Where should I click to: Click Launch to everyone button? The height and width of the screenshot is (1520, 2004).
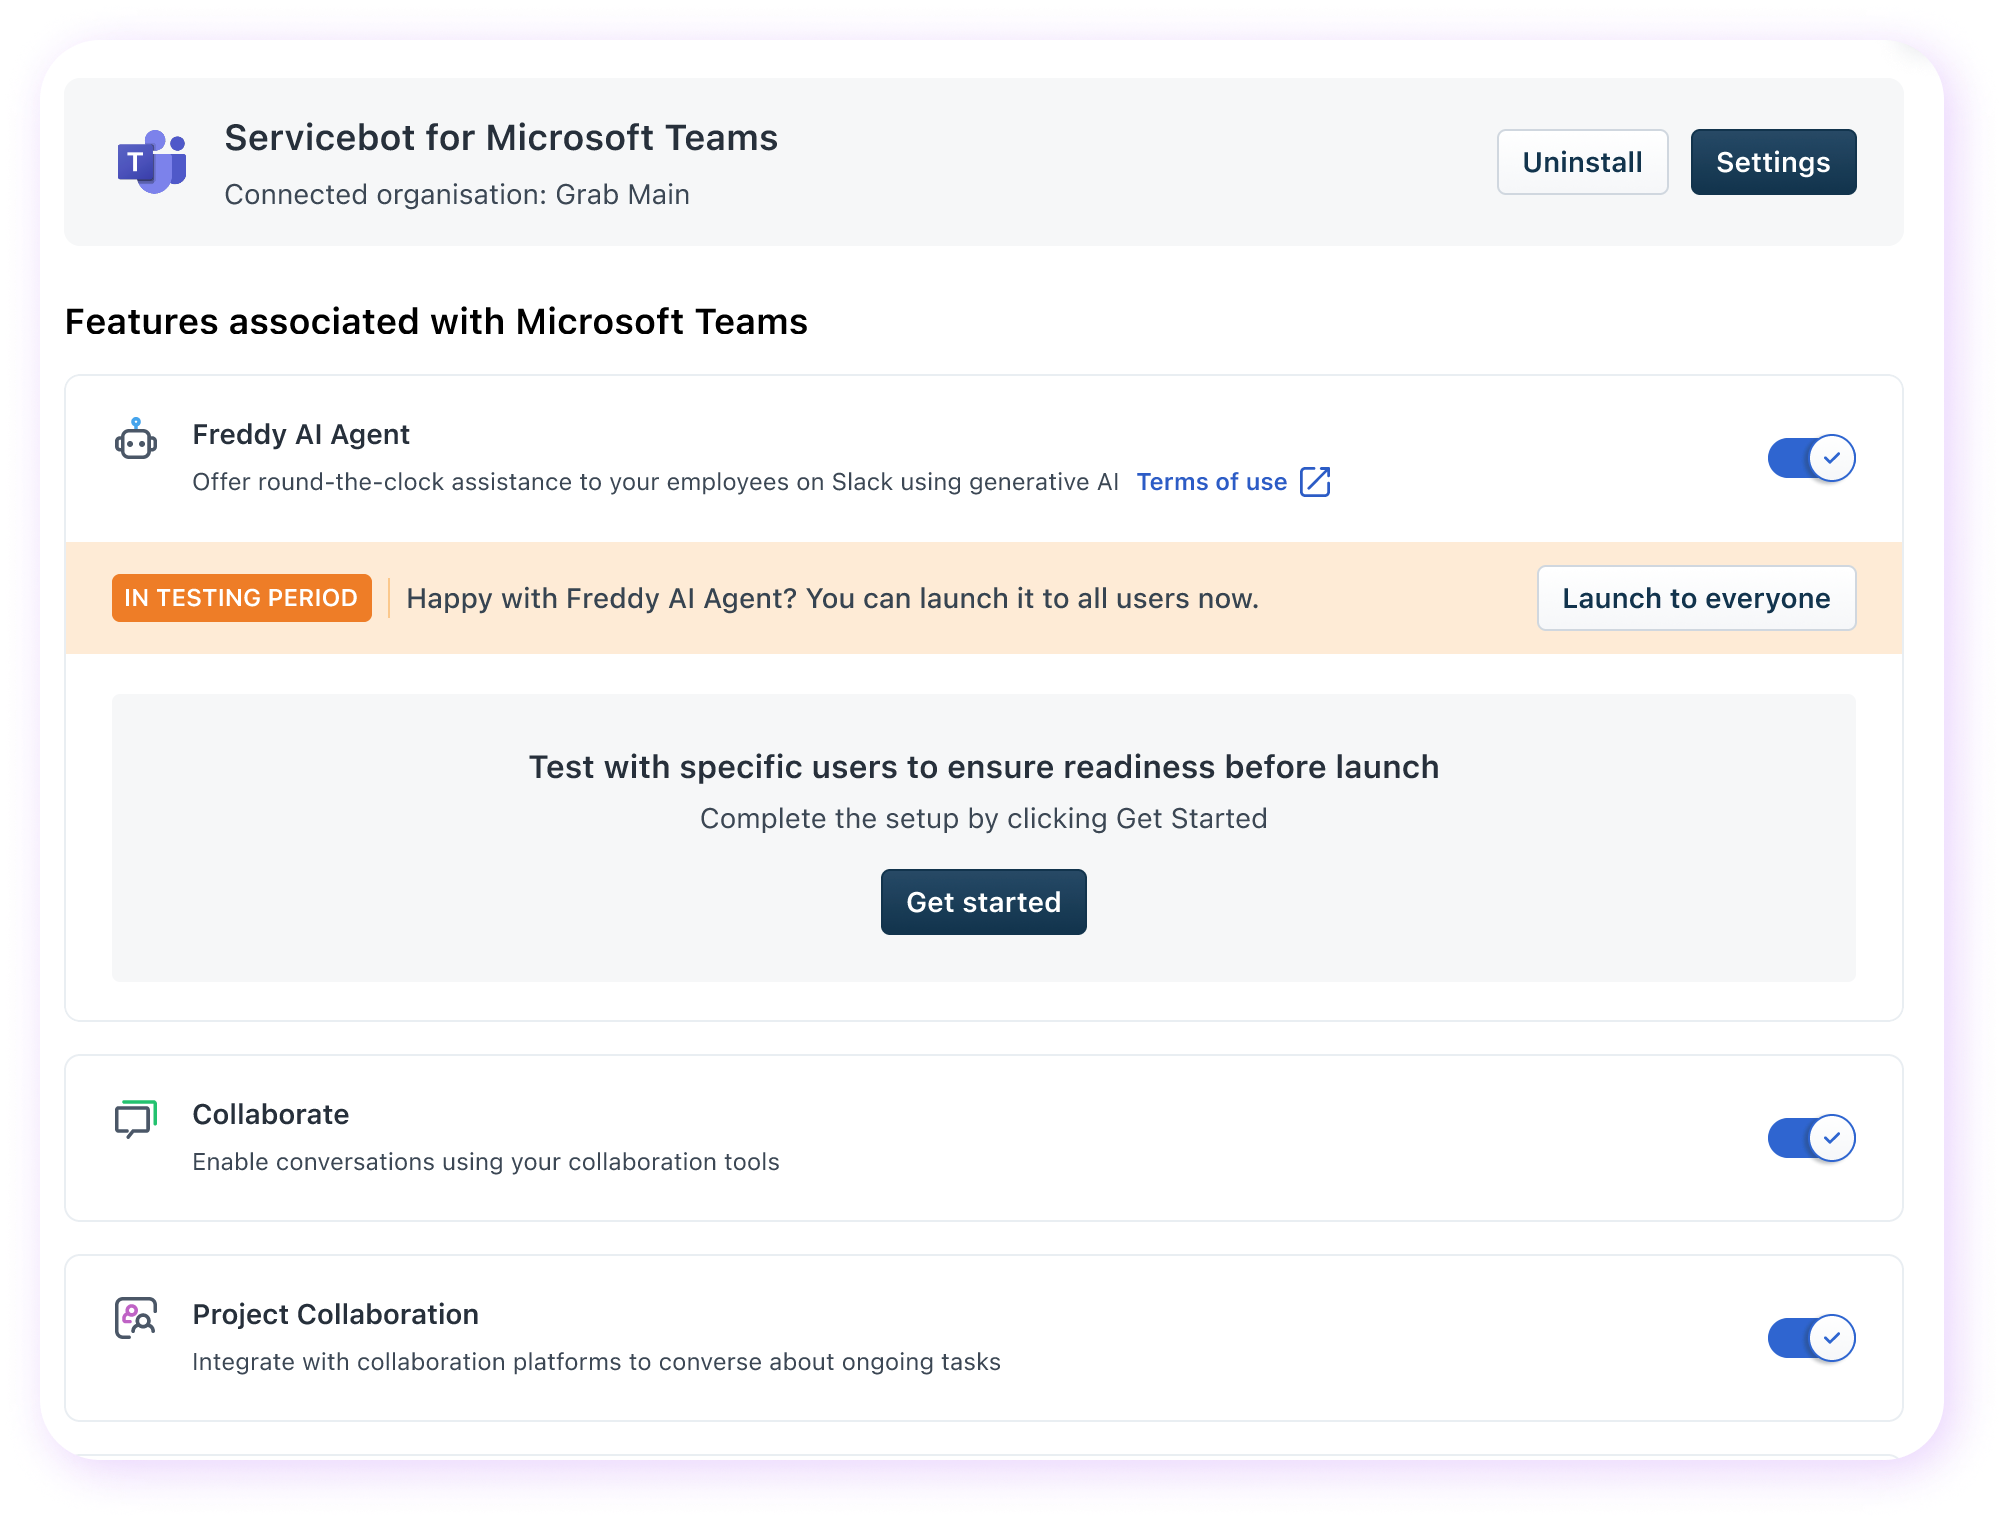(x=1696, y=598)
